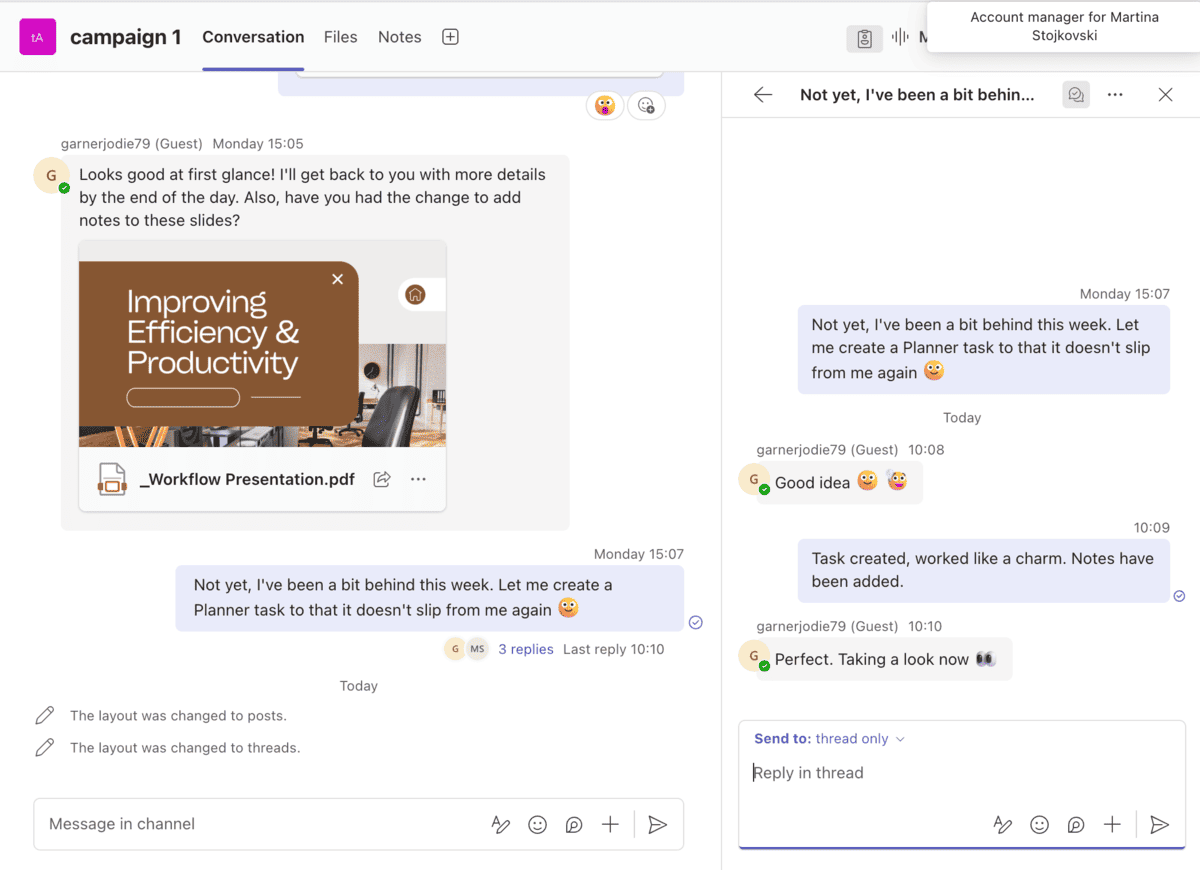The width and height of the screenshot is (1200, 870).
Task: Open more options on the thread header
Action: coord(1115,94)
